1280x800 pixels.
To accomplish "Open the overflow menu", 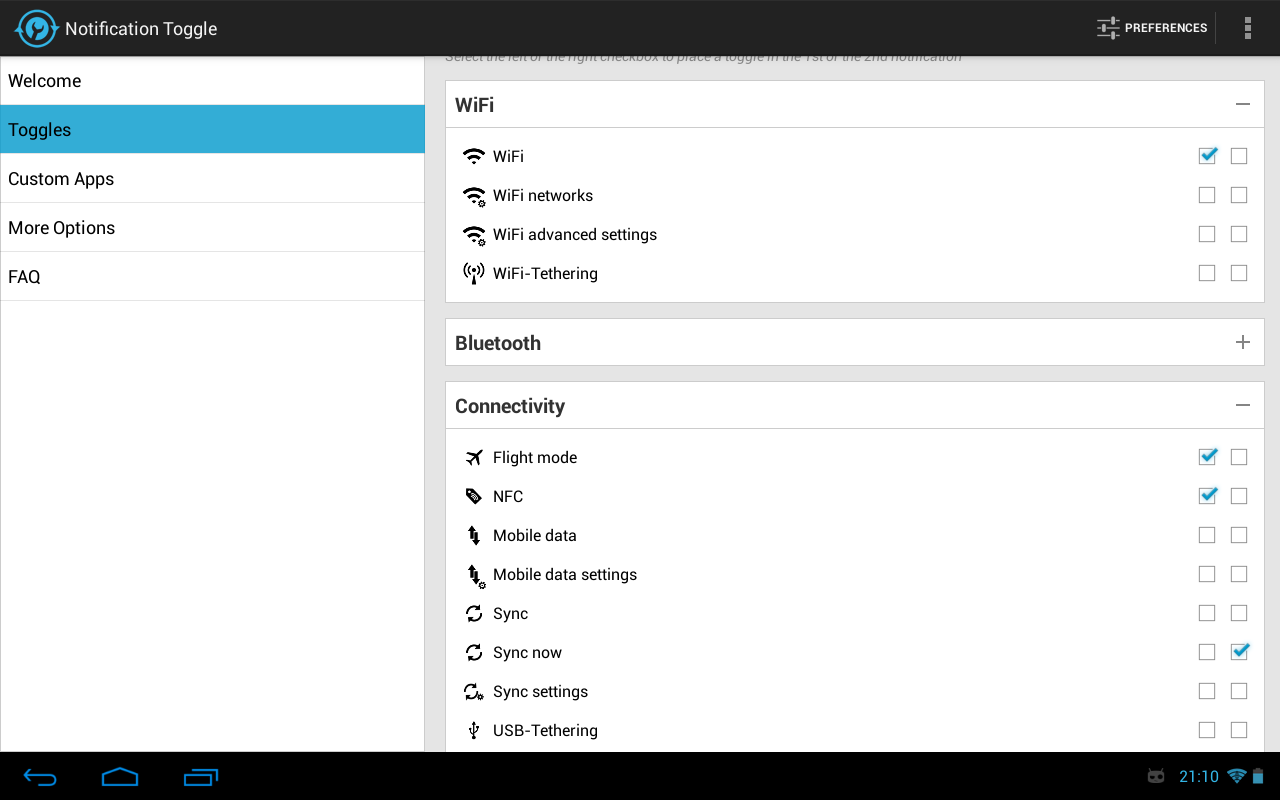I will 1248,27.
